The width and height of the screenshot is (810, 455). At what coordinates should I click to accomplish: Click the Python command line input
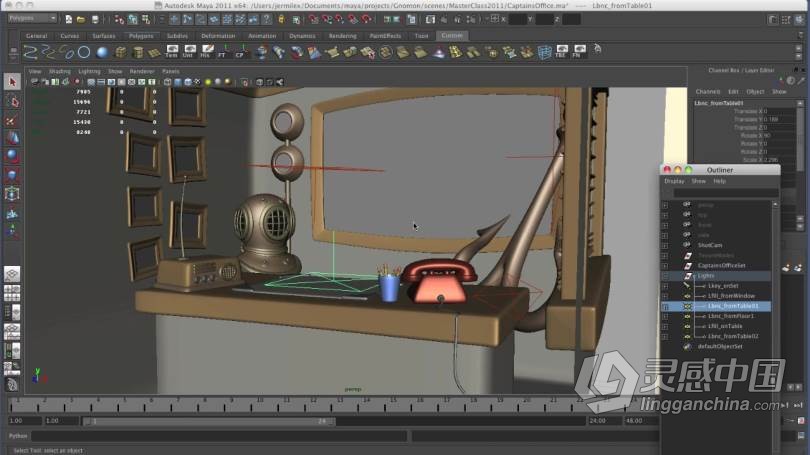tap(220, 436)
